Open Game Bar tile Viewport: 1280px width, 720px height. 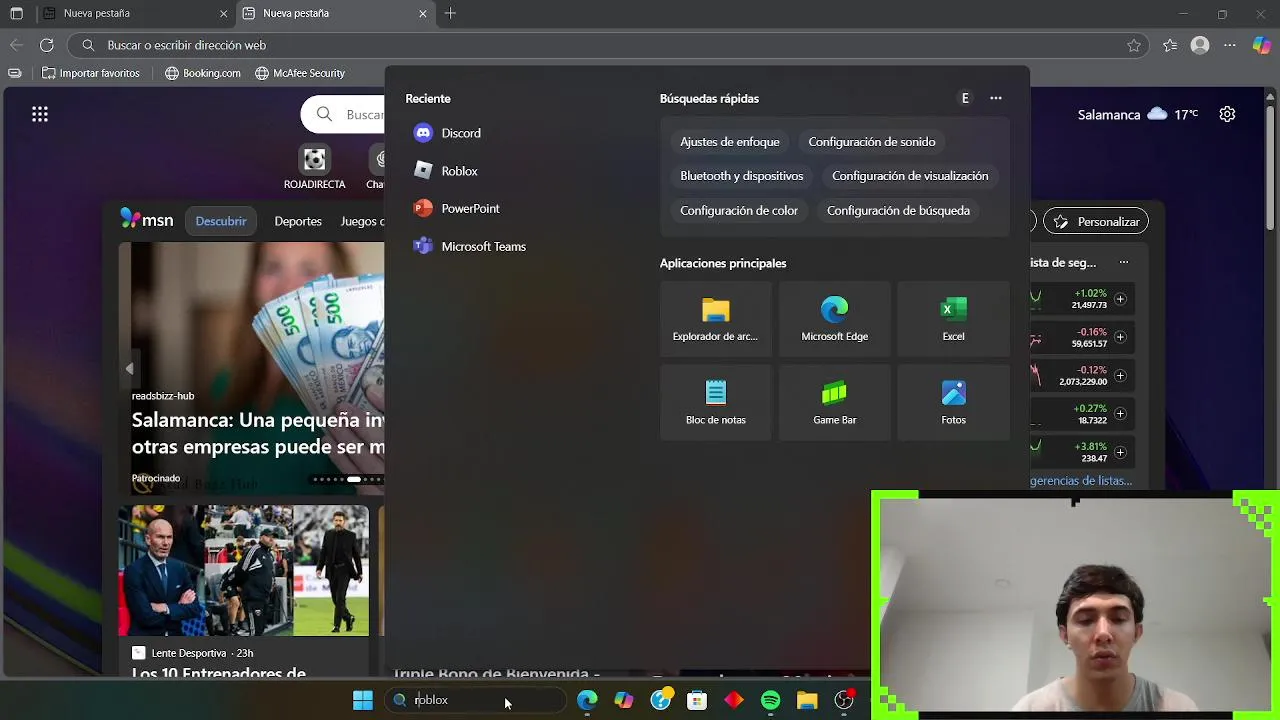(x=834, y=402)
